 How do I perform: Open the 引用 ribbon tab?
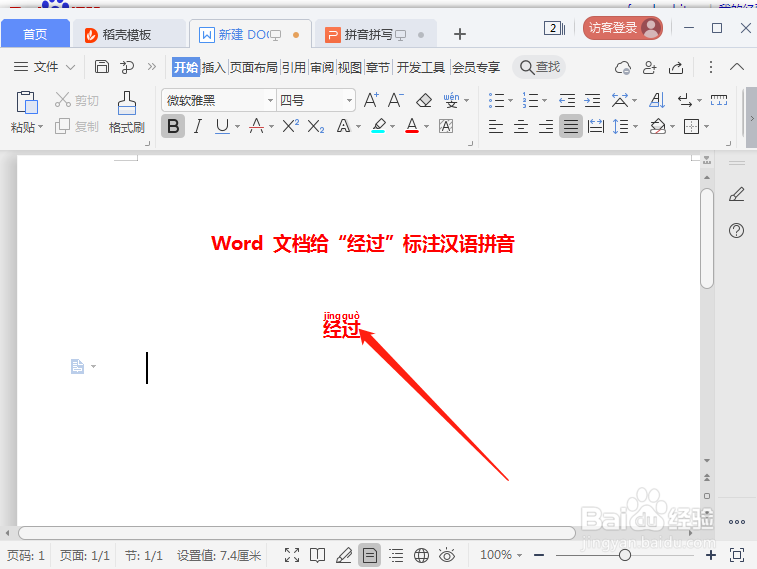pos(294,67)
